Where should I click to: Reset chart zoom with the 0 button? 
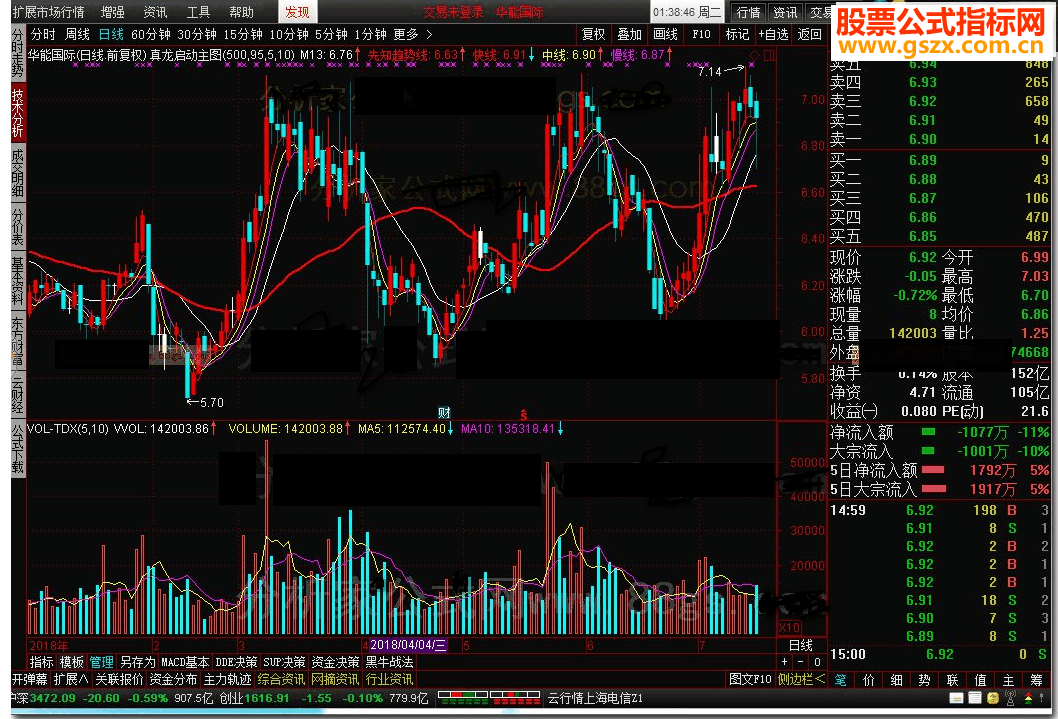[817, 662]
